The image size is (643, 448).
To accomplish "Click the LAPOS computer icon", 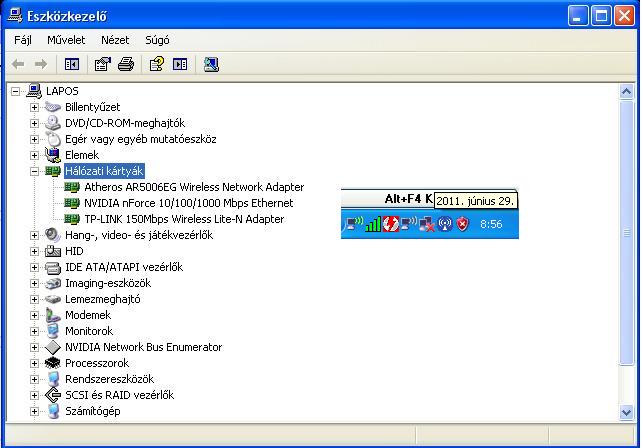I will click(x=34, y=91).
